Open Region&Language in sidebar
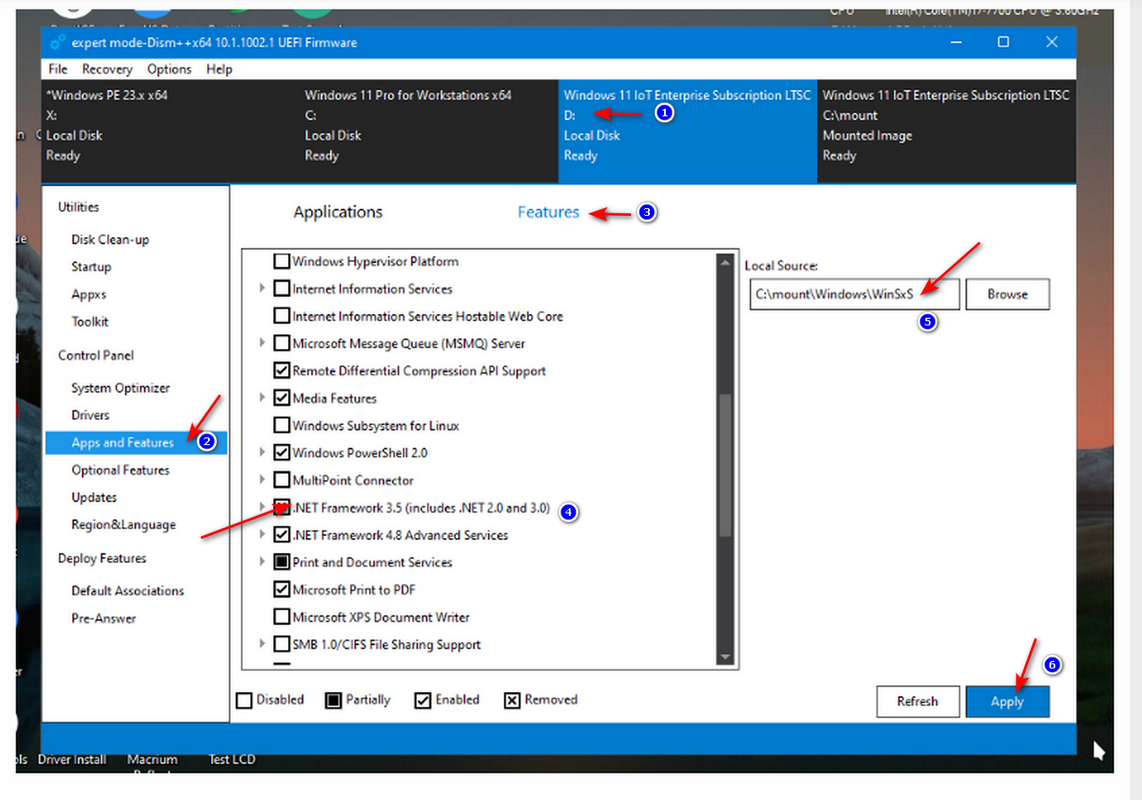 124,525
